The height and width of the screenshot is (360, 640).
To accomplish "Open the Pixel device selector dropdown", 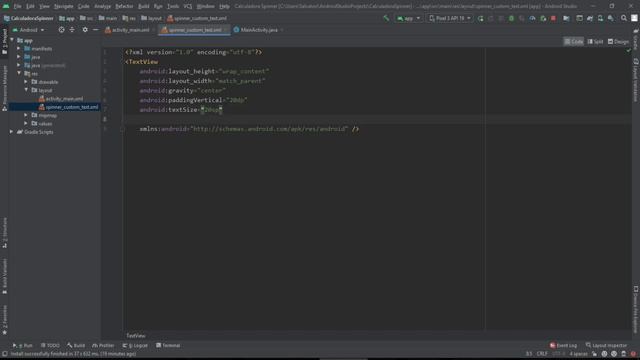I will click(450, 18).
